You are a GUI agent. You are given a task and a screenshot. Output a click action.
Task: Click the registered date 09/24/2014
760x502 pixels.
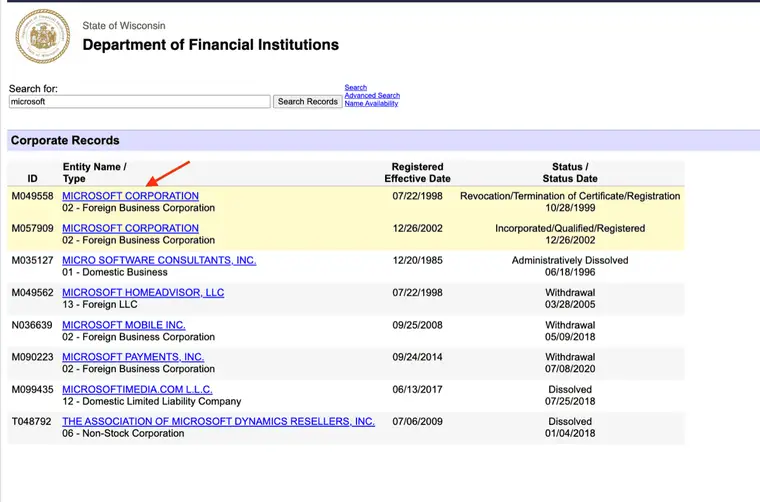tap(417, 357)
